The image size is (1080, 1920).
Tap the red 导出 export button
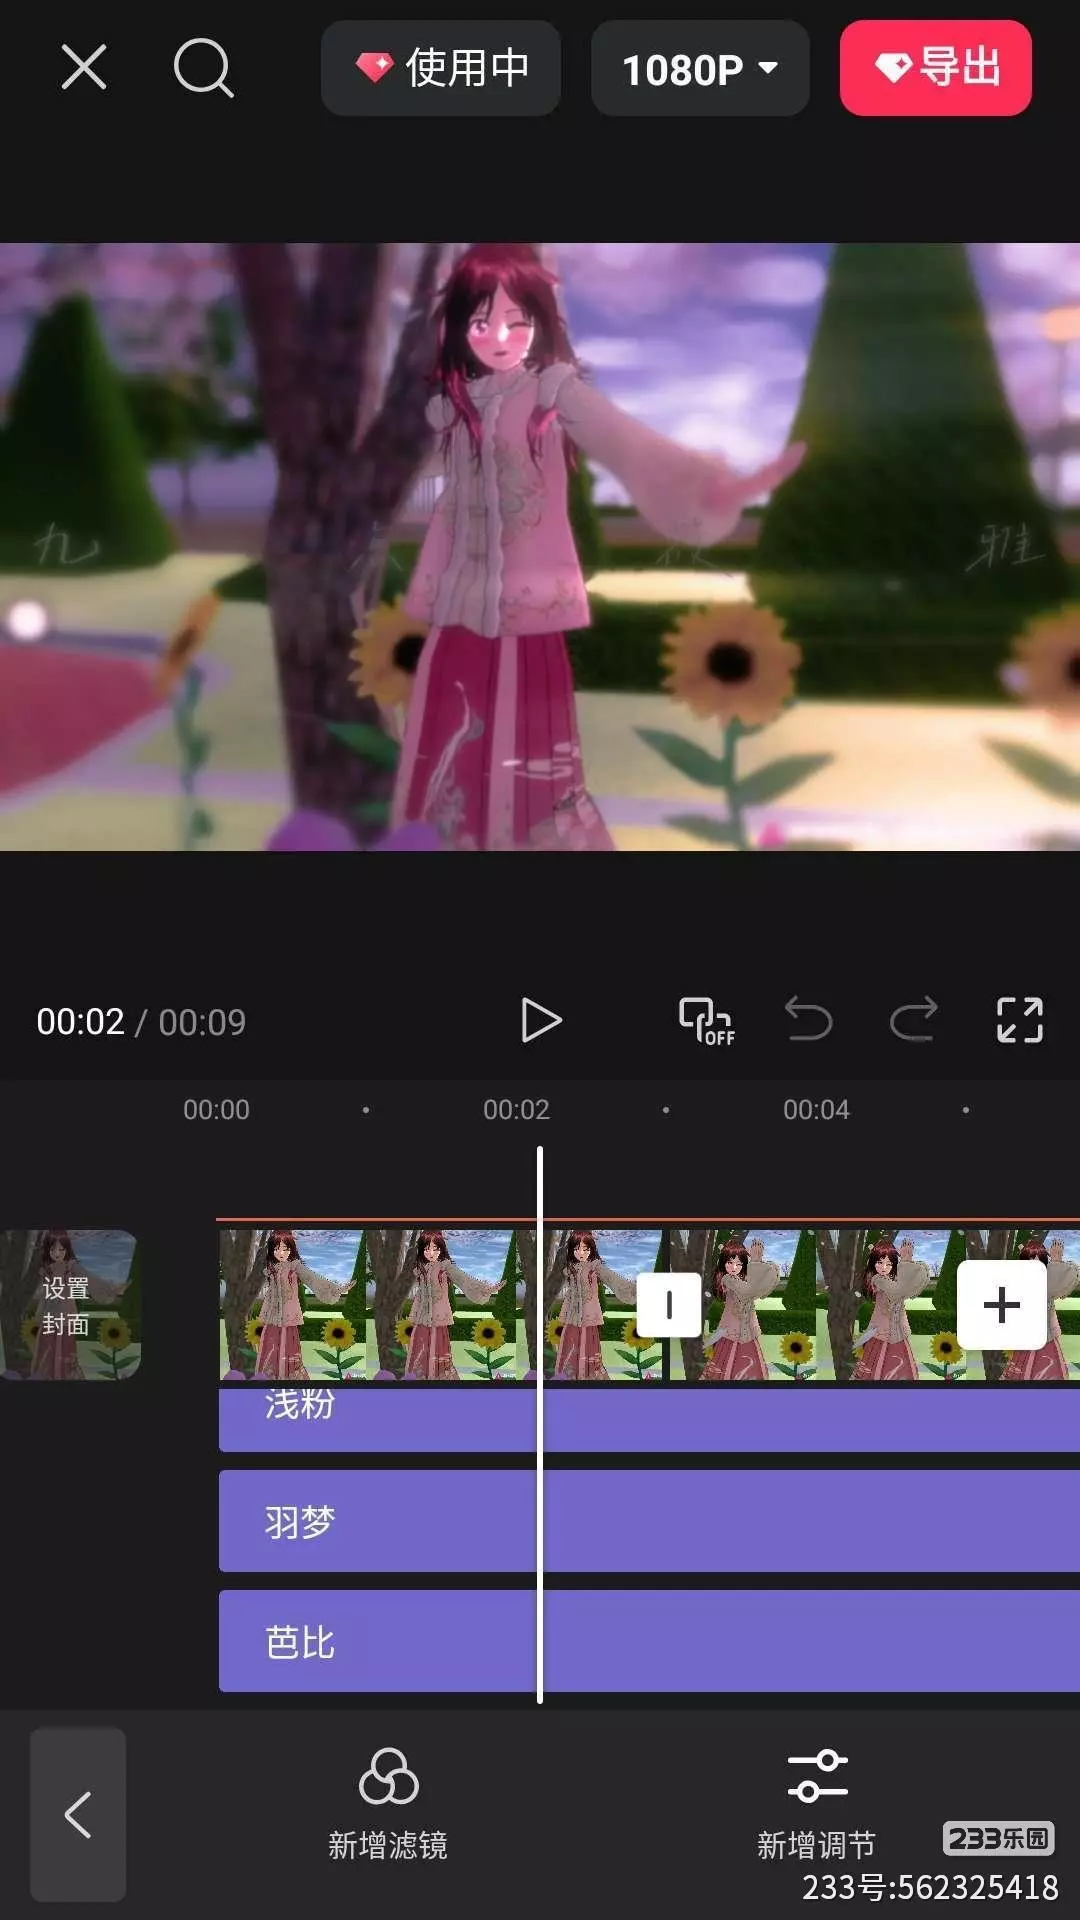(x=936, y=68)
